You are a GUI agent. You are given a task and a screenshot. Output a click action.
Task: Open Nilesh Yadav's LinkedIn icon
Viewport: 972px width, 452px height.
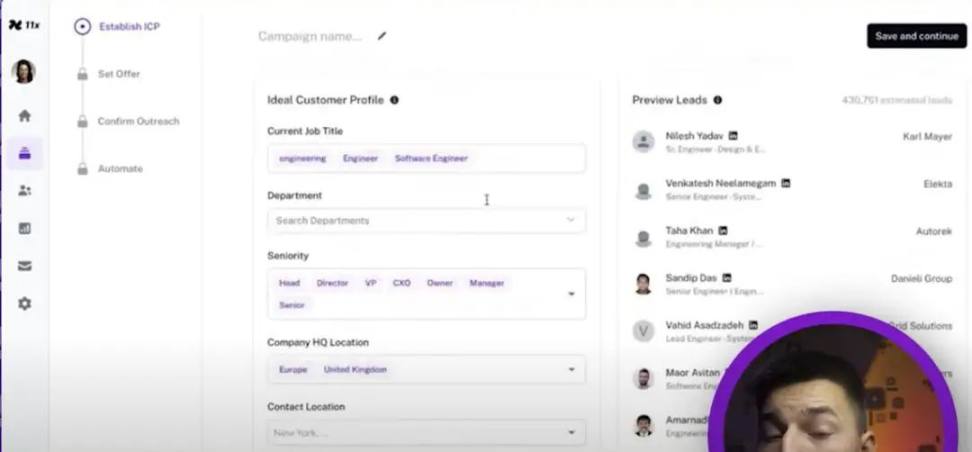coord(733,135)
